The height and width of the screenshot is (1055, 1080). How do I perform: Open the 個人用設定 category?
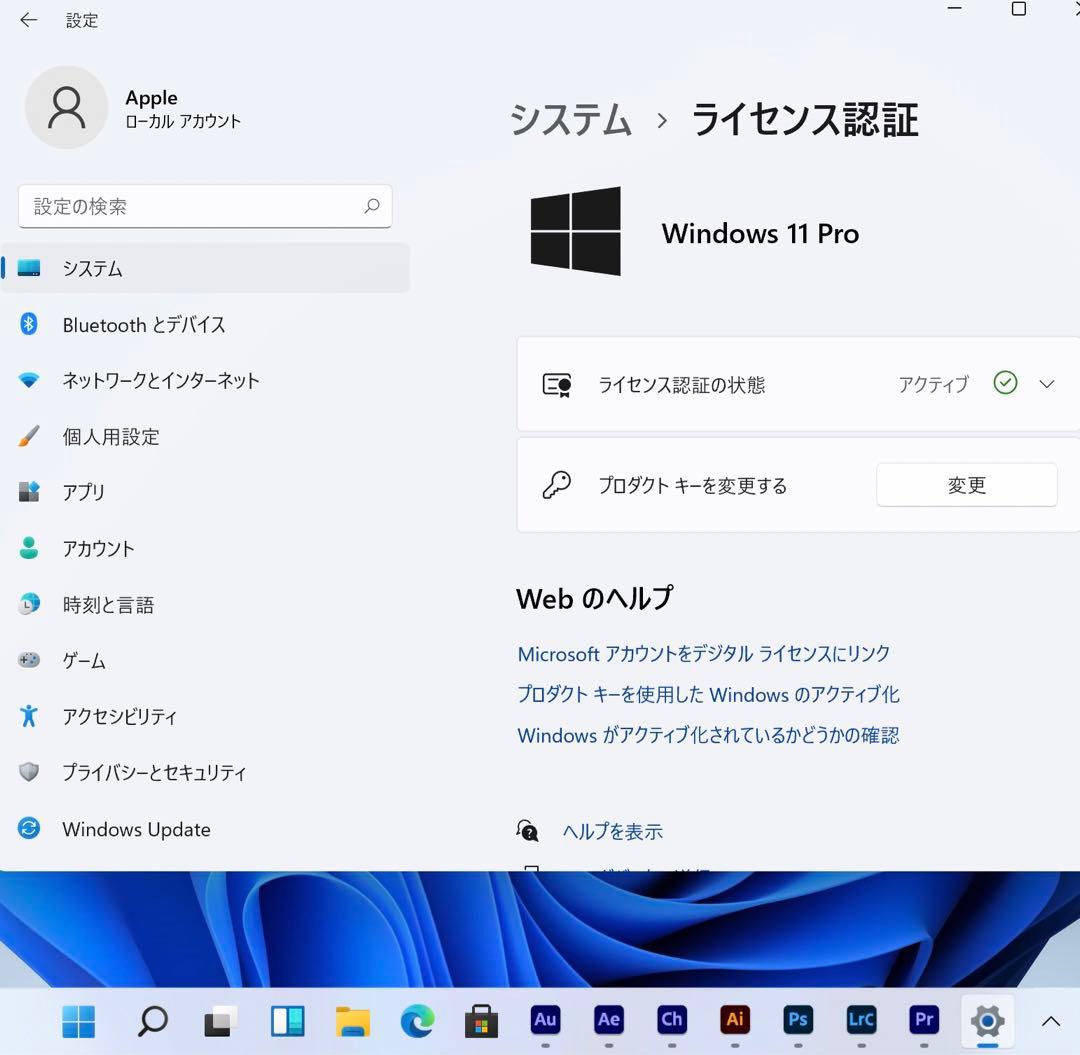[111, 436]
